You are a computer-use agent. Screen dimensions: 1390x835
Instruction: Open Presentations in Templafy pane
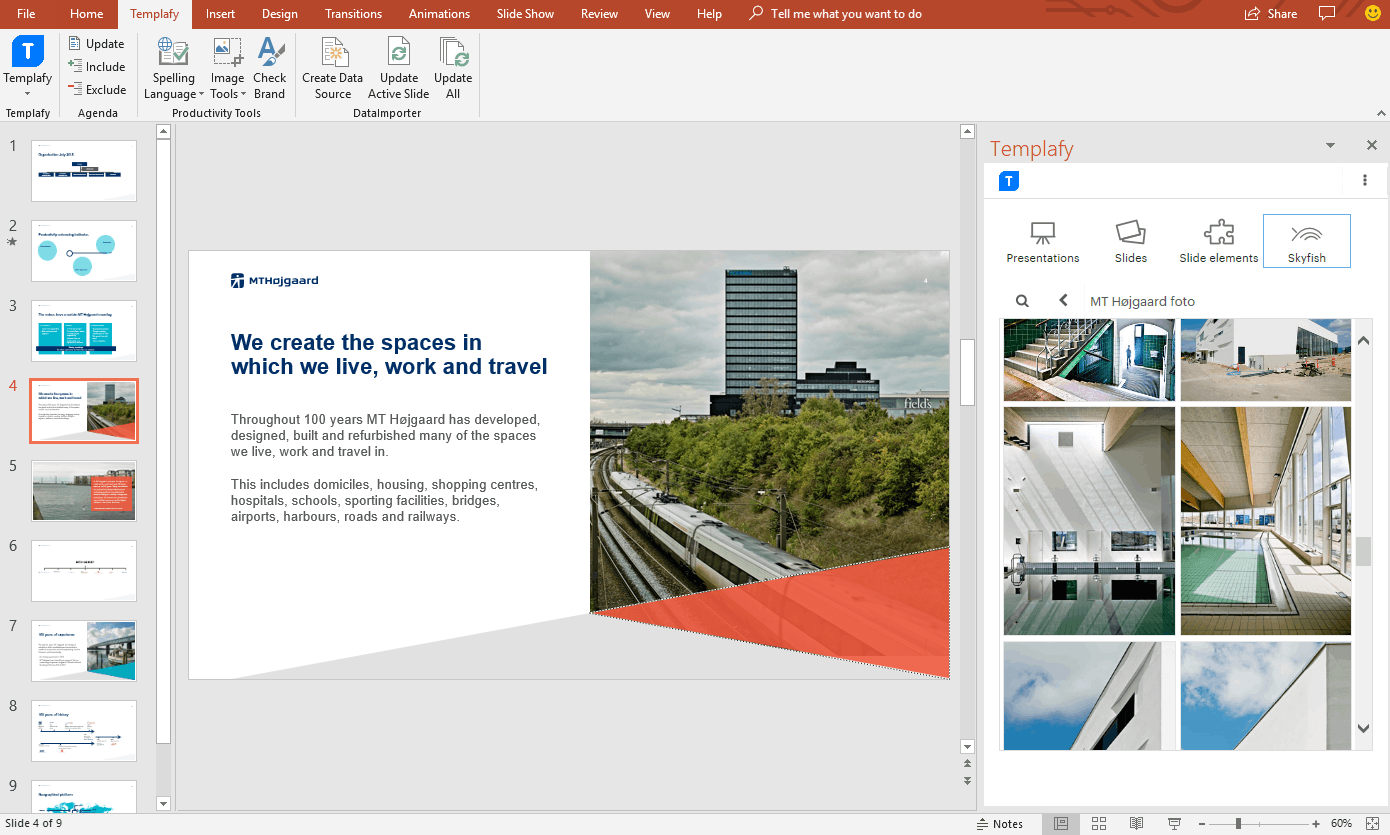click(1043, 241)
